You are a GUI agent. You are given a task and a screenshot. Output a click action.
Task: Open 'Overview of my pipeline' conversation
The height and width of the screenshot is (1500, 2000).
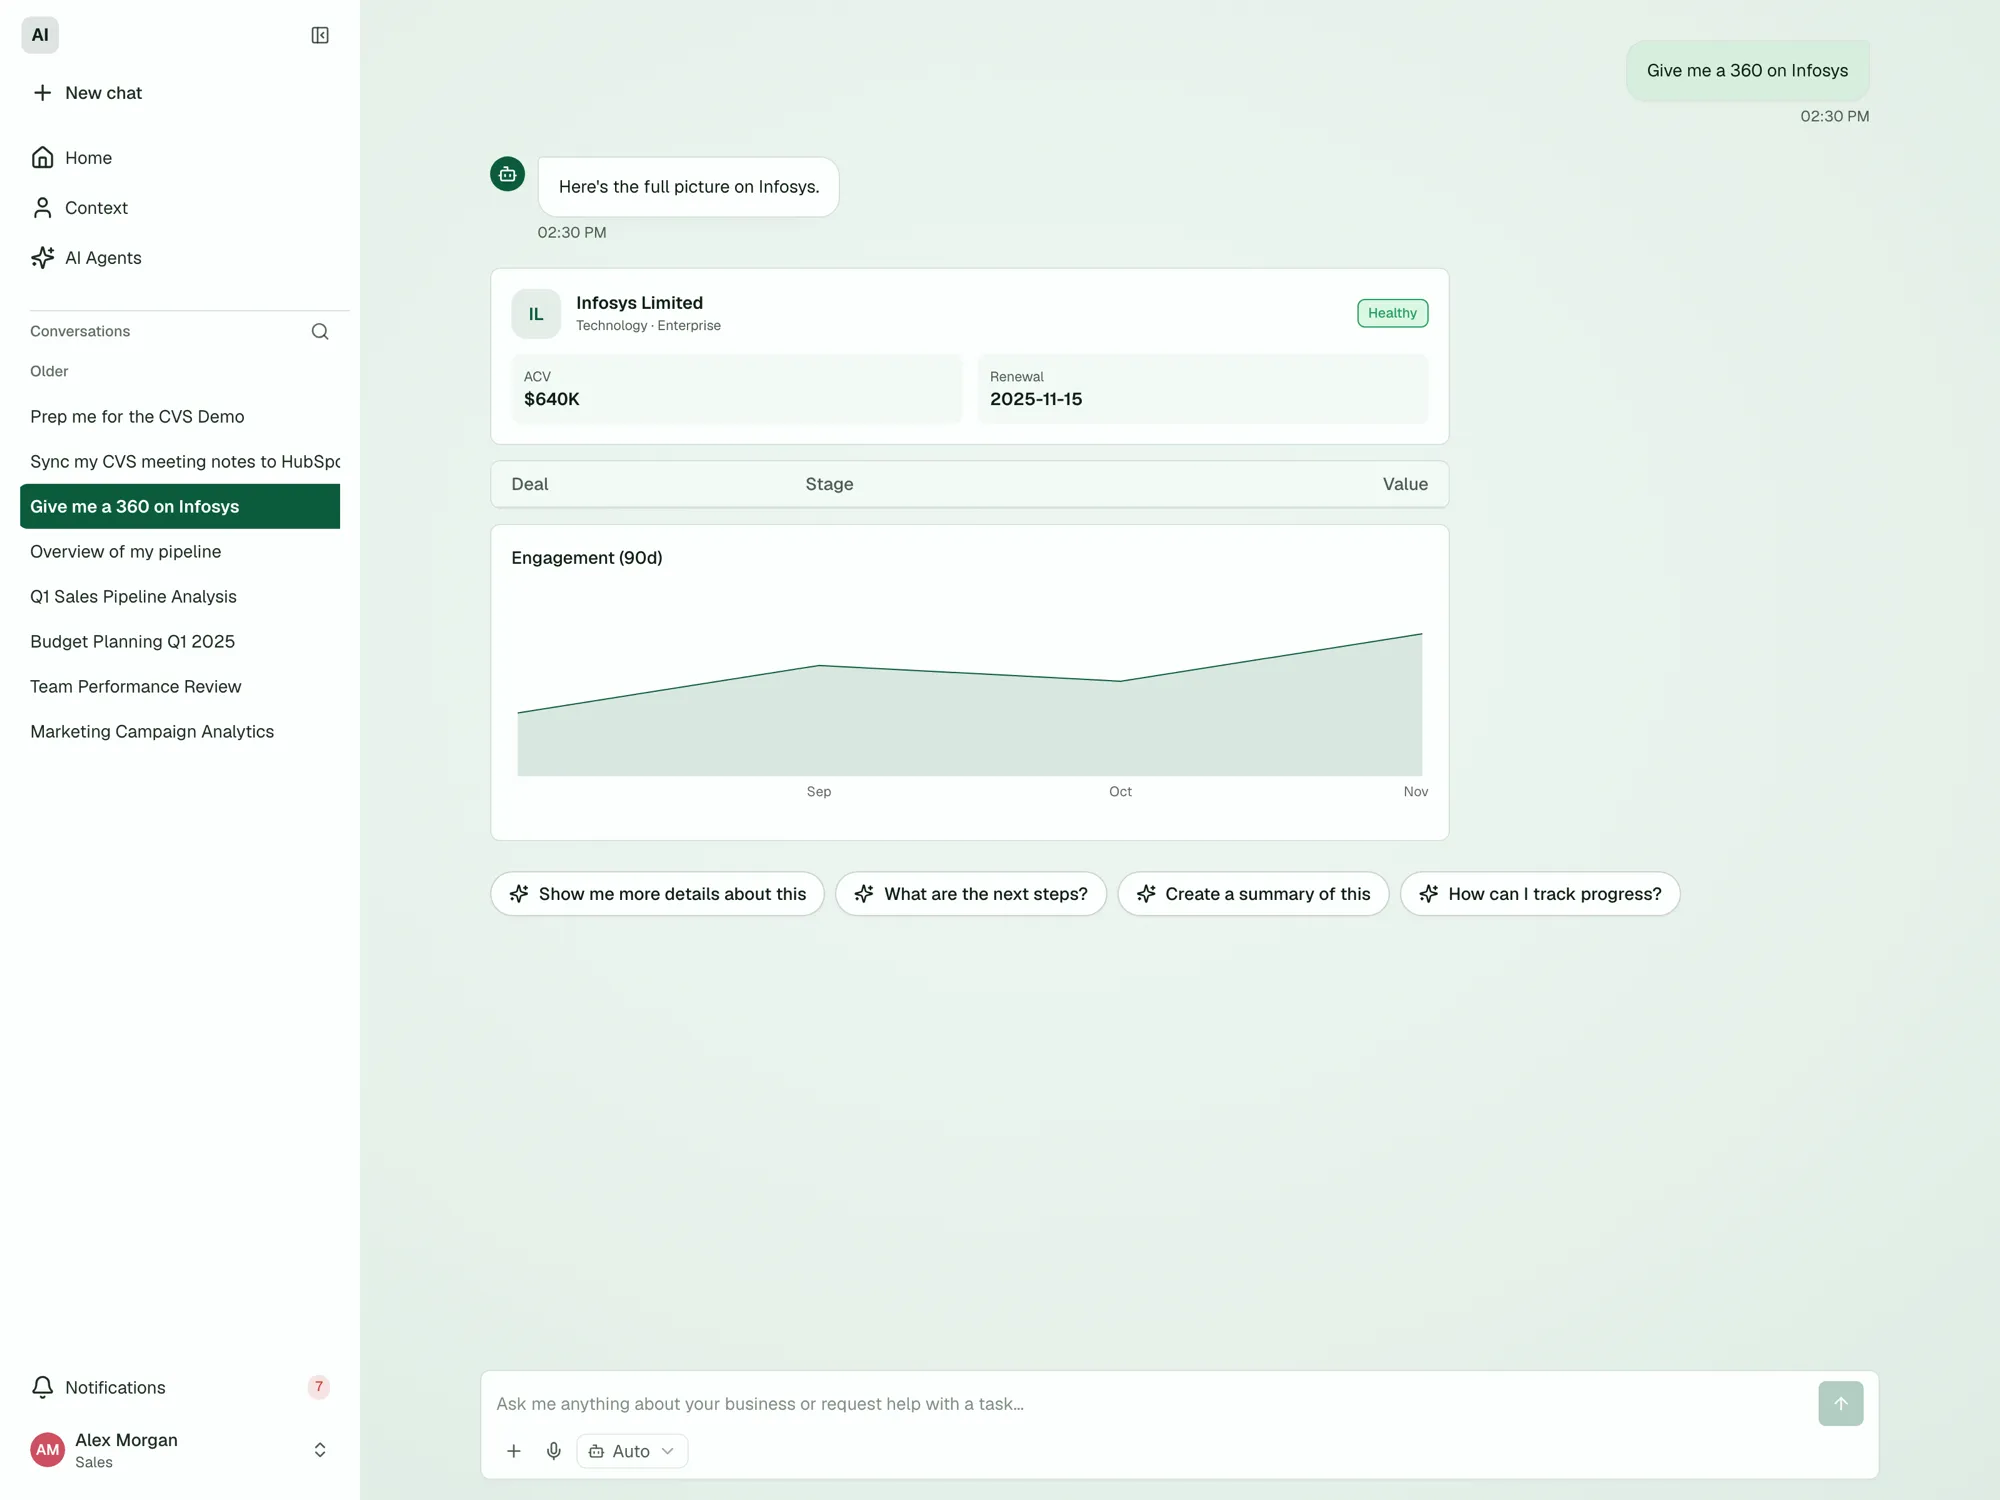(180, 552)
